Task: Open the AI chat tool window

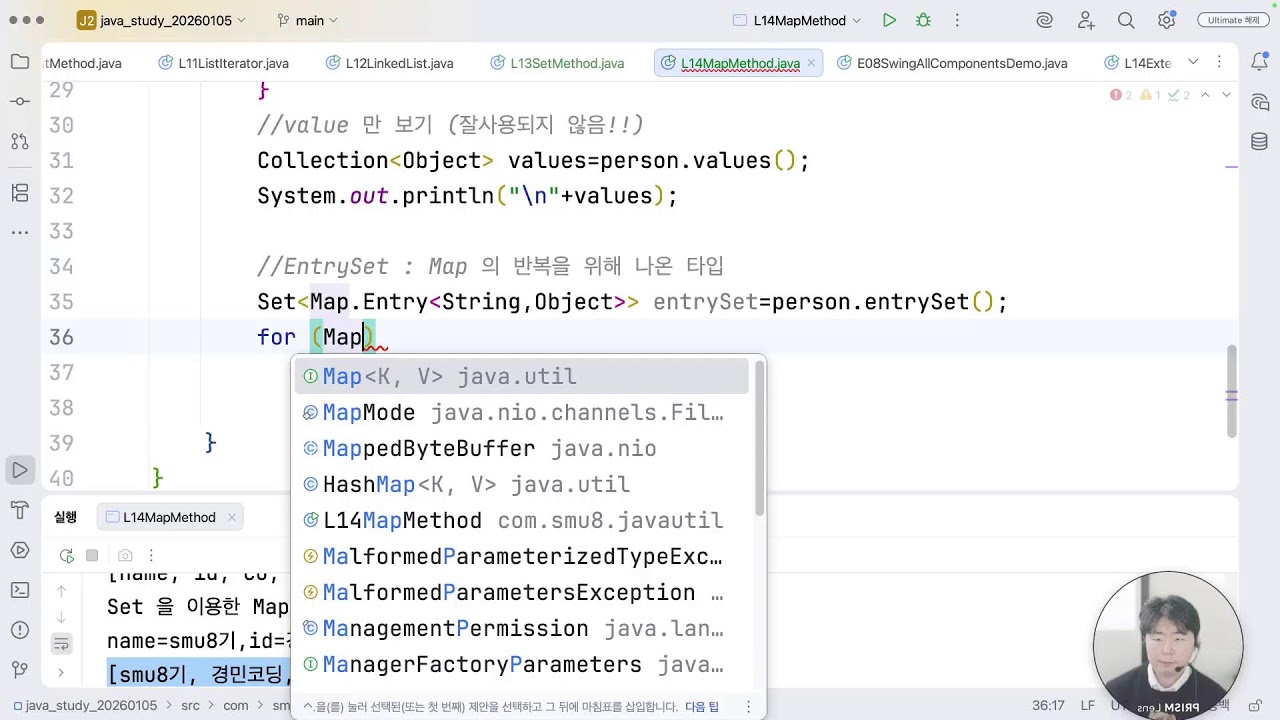Action: point(1260,102)
